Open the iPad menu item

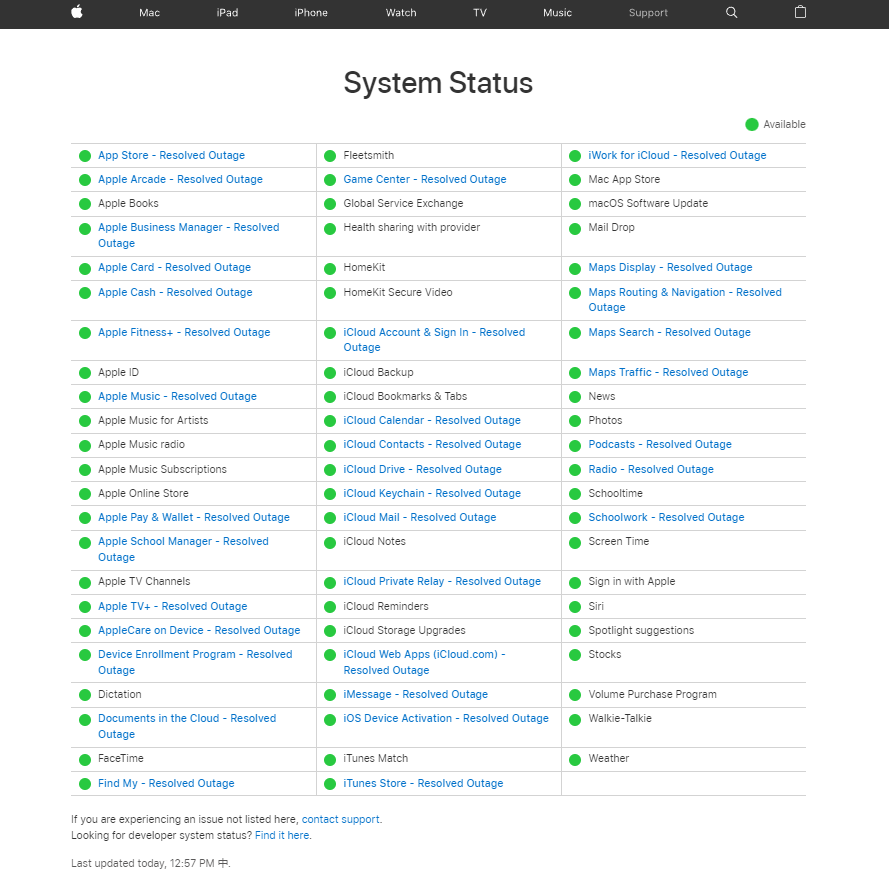(x=227, y=12)
